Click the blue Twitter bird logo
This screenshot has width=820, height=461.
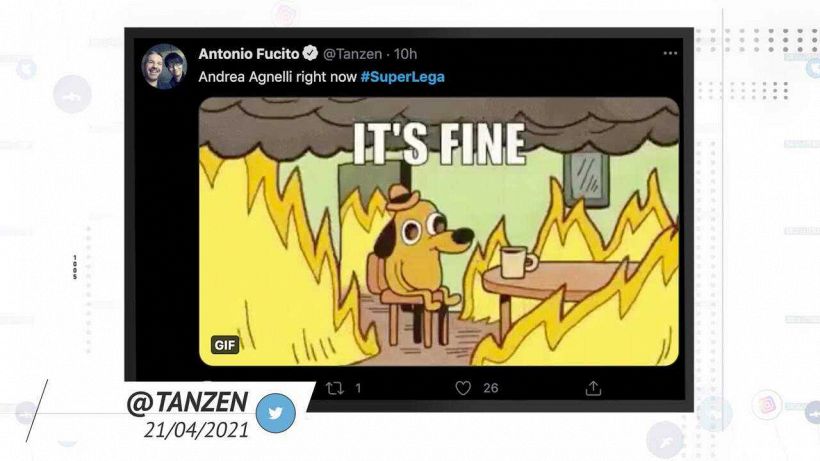(x=276, y=413)
